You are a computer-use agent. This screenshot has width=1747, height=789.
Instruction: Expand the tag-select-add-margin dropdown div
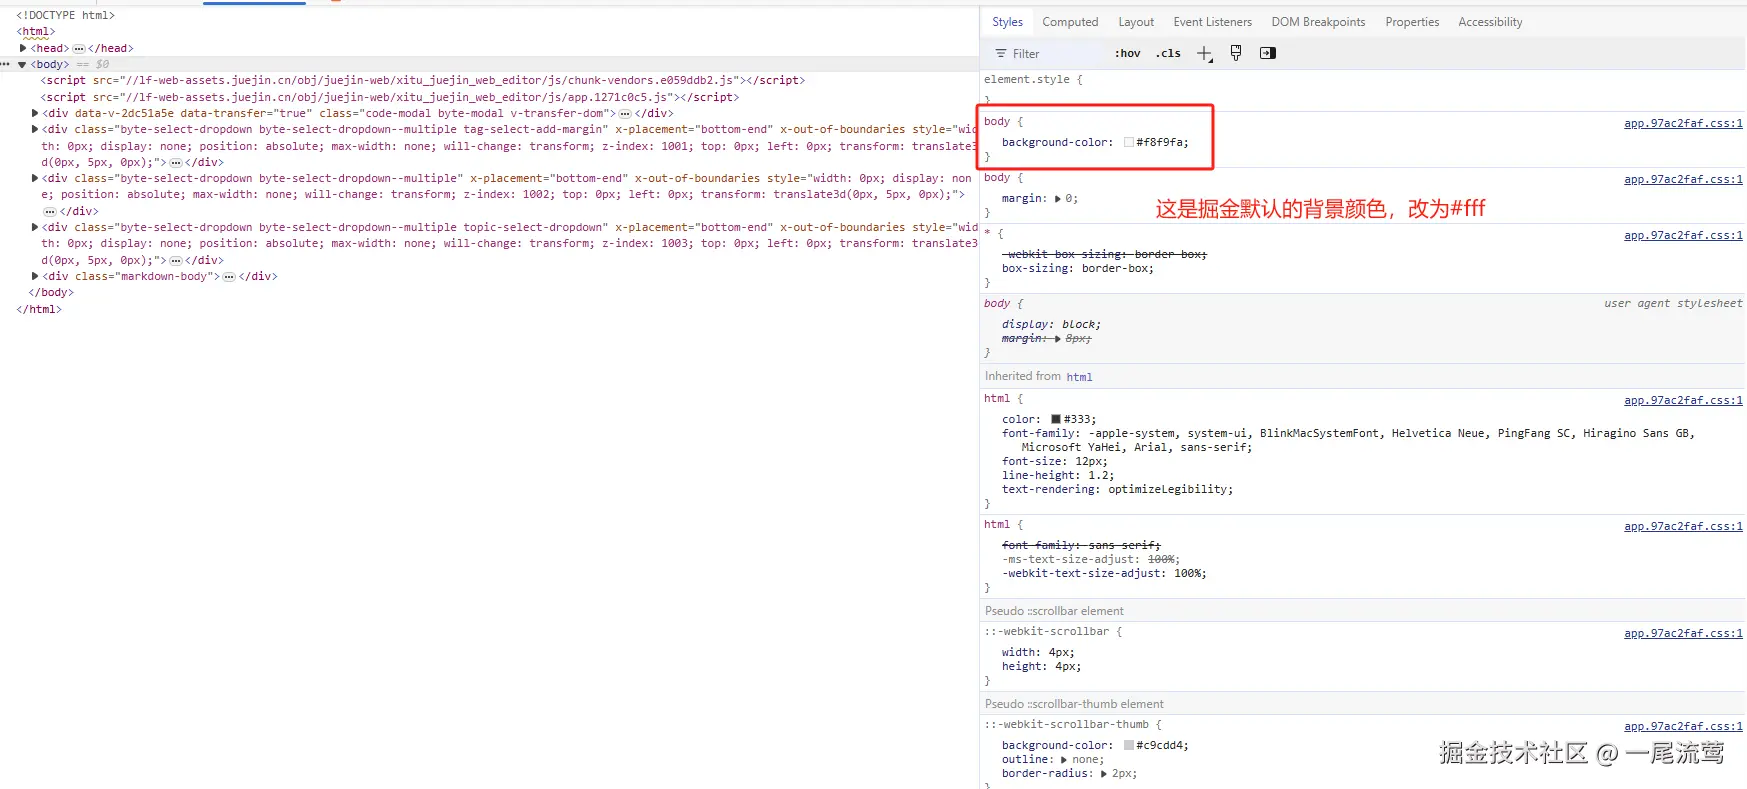click(35, 129)
